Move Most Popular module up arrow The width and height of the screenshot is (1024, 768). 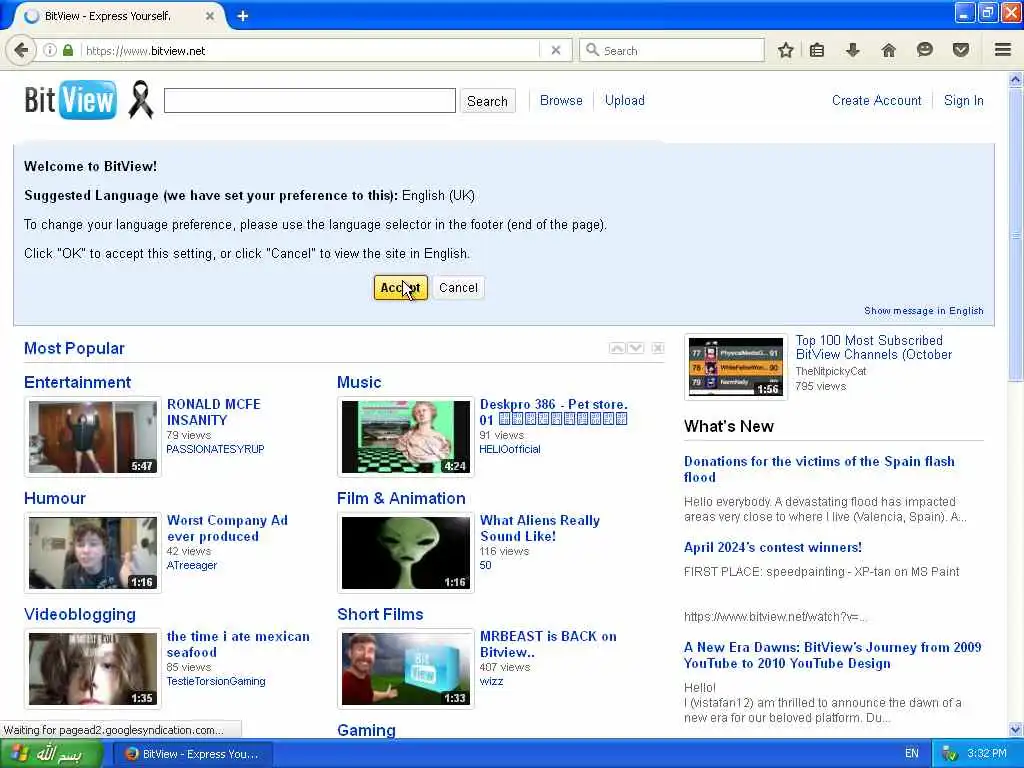click(616, 348)
